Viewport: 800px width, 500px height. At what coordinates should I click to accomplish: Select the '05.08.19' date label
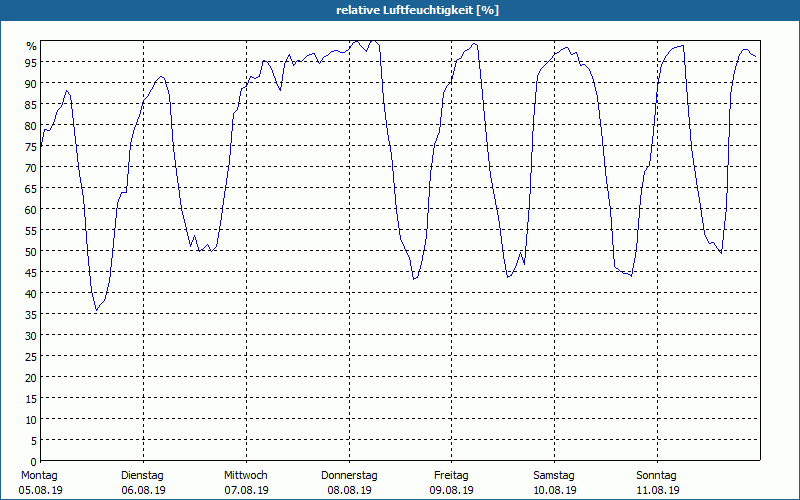click(41, 490)
